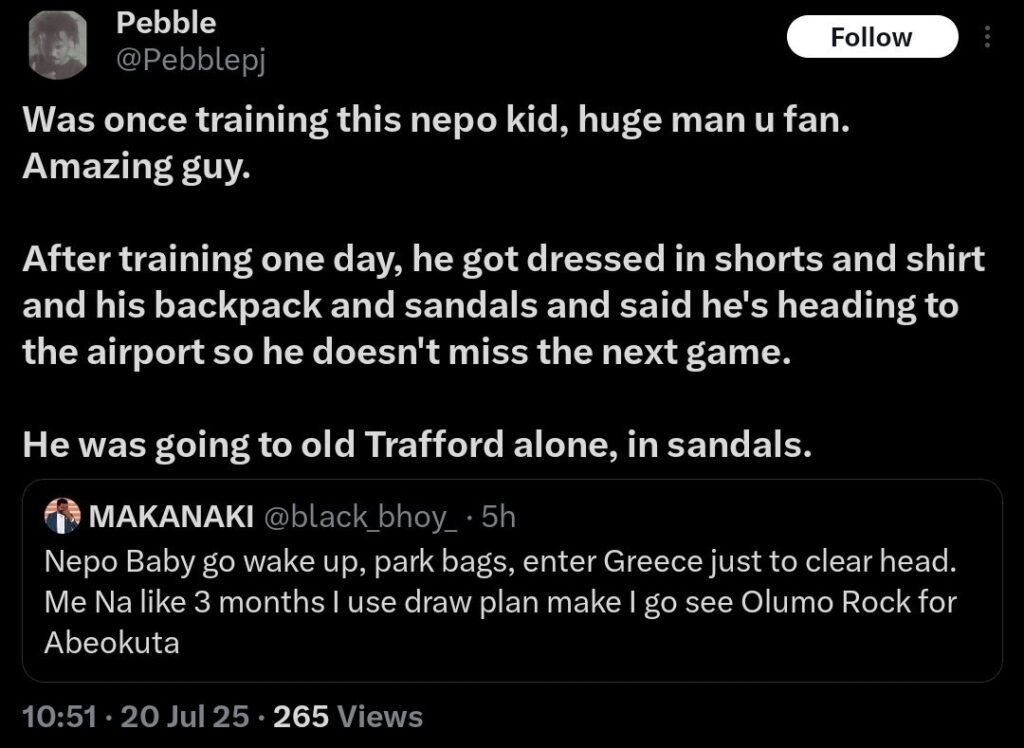Open the 10:51 post time
The width and height of the screenshot is (1024, 748).
click(59, 716)
